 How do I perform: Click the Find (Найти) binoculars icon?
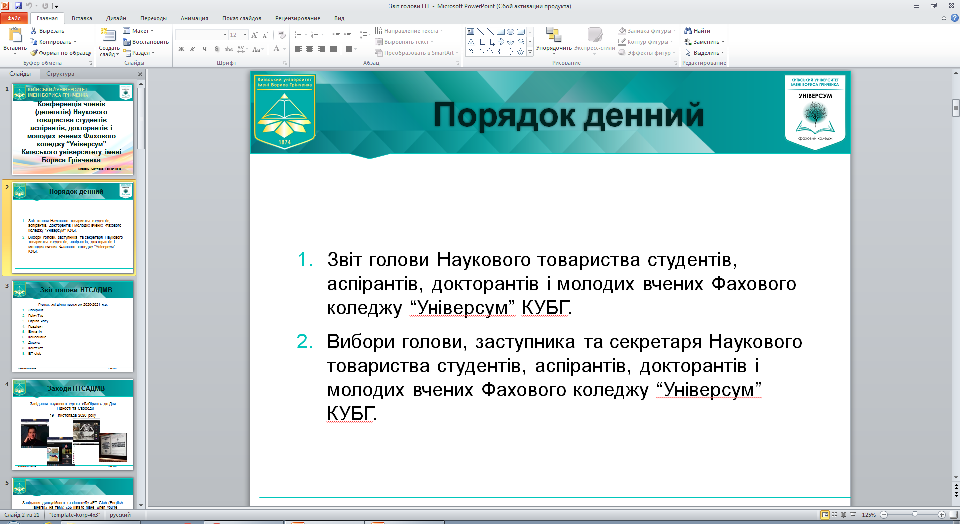point(688,32)
